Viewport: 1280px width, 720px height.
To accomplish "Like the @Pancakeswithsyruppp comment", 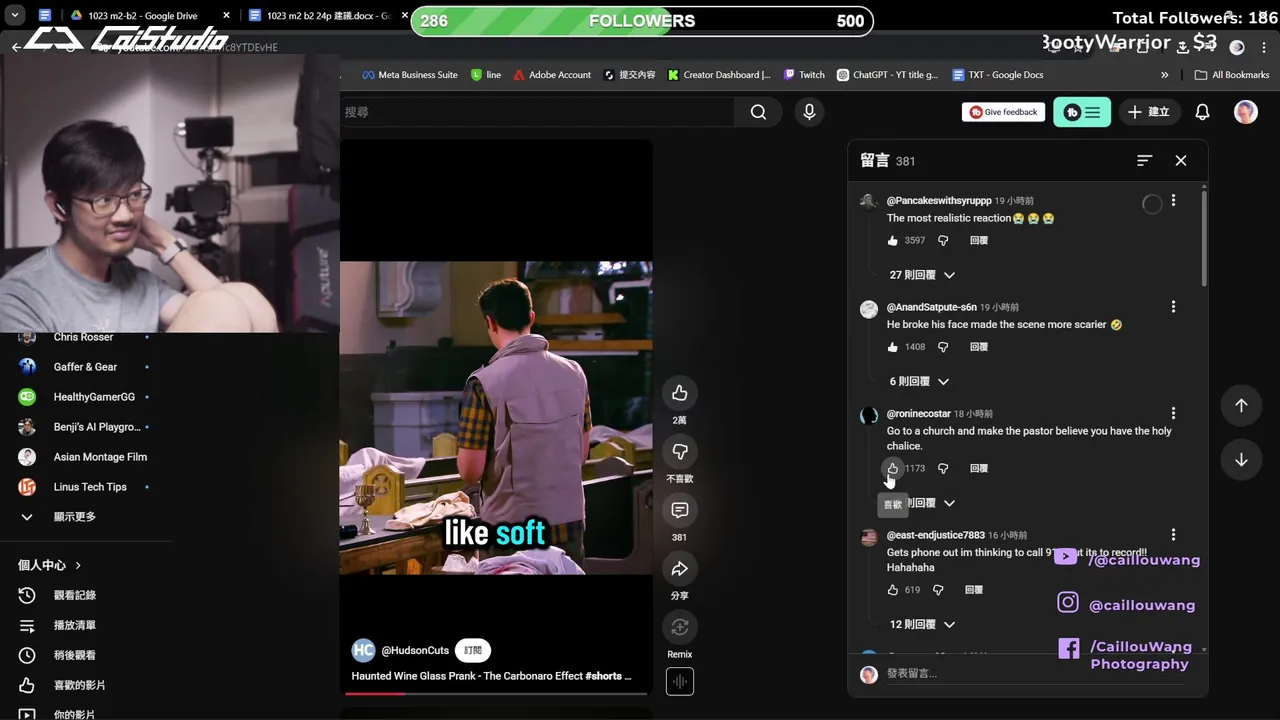I will point(892,241).
